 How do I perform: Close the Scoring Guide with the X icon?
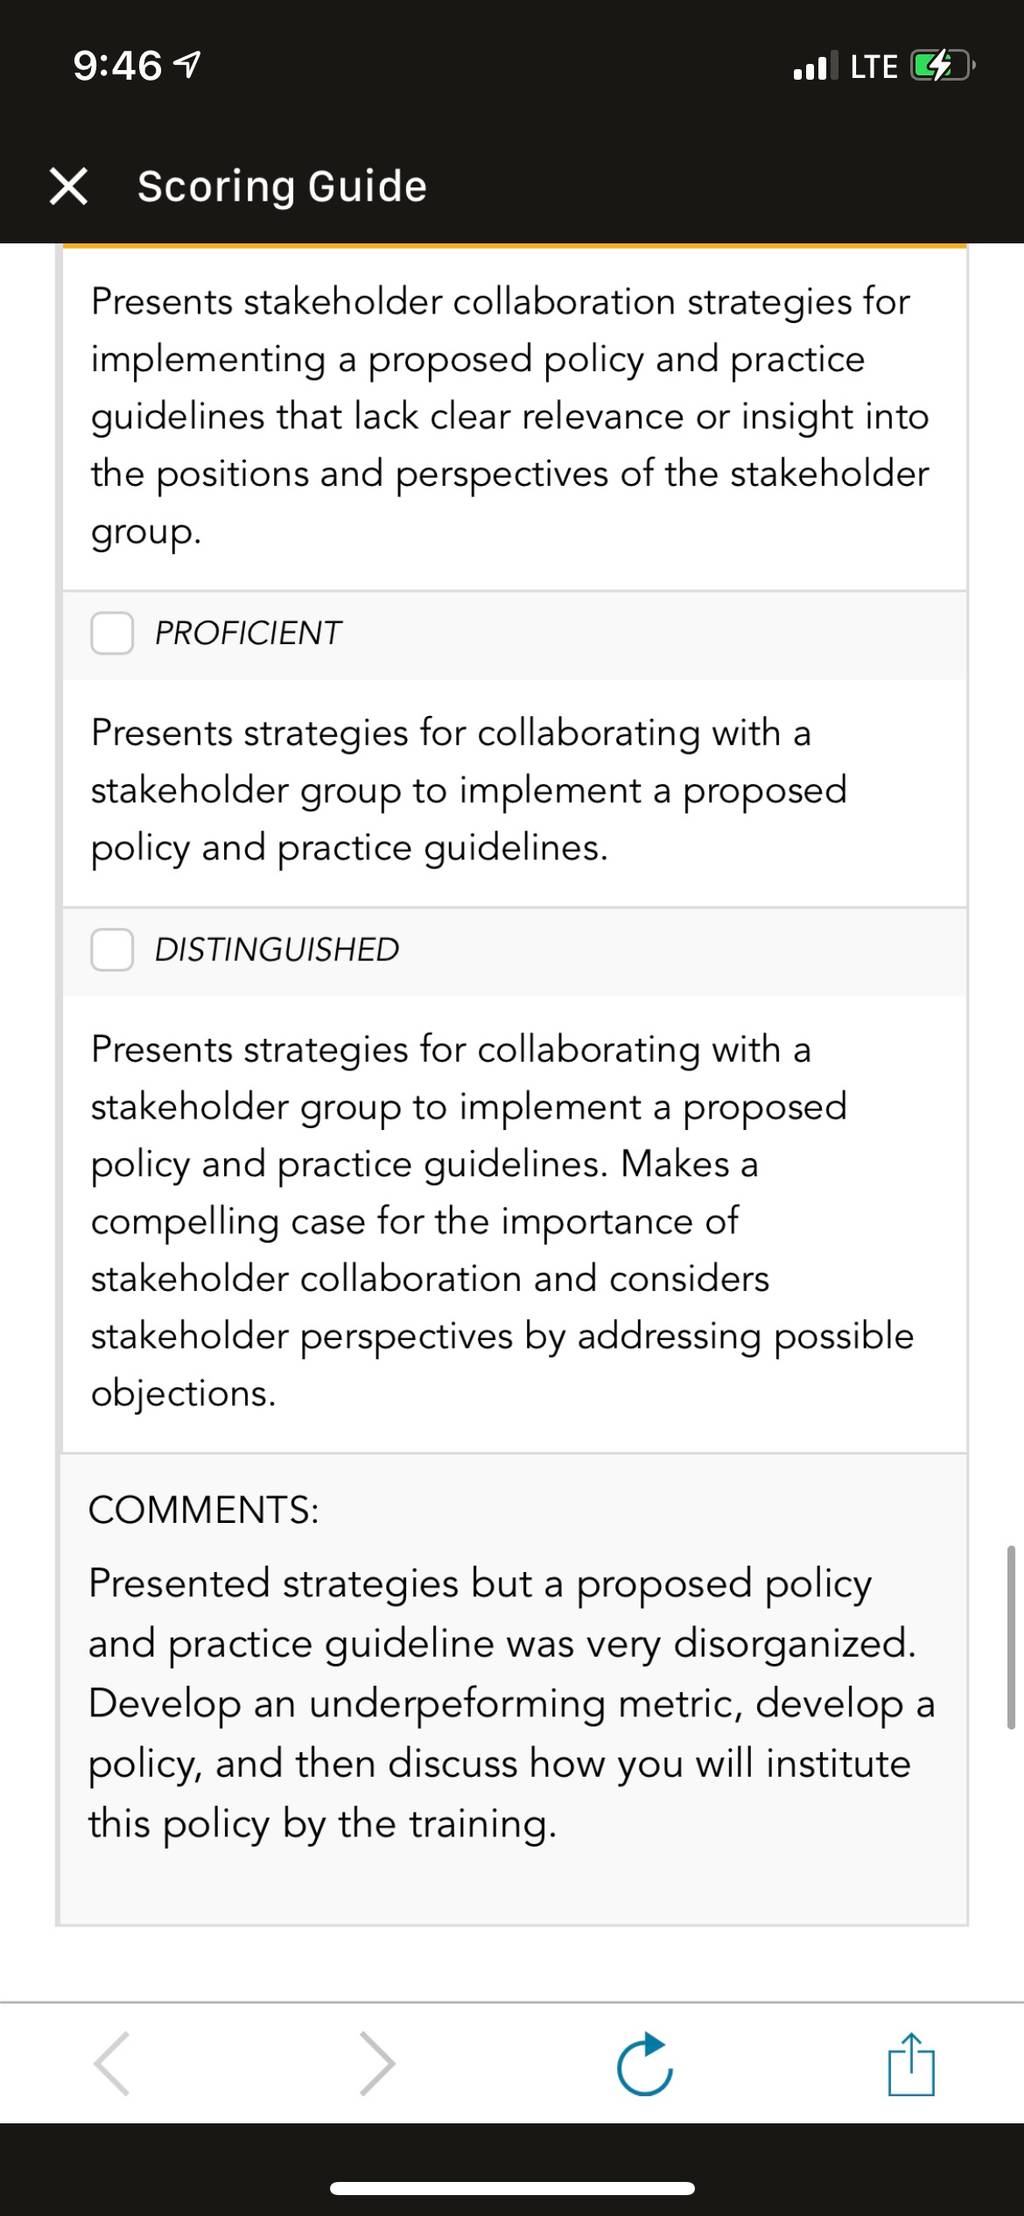pos(68,186)
